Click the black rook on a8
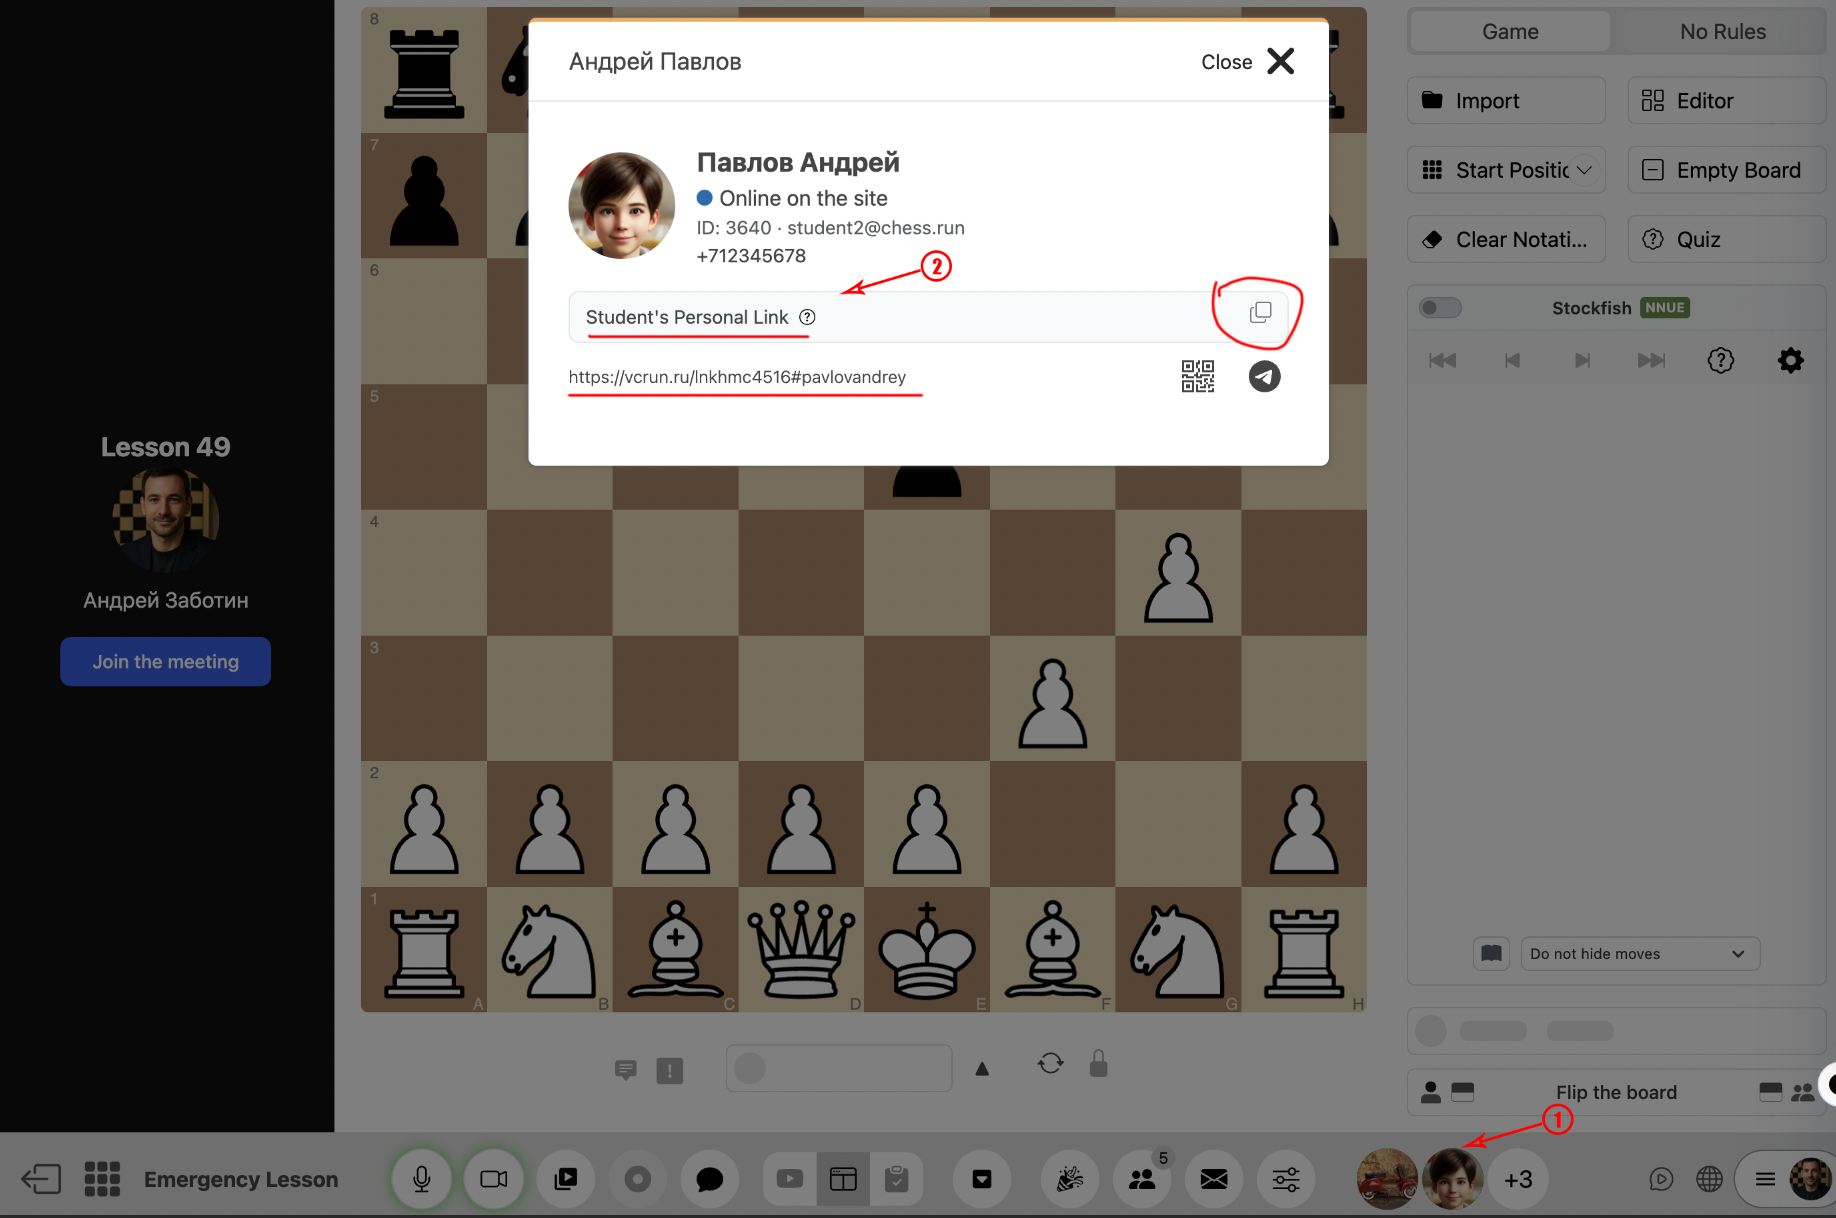Screen dimensions: 1836x1218 click(x=424, y=73)
